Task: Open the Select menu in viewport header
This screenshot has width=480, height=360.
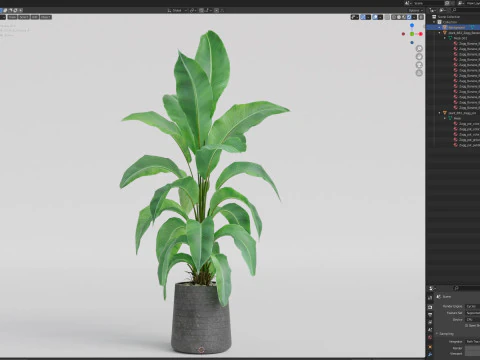Action: [23, 17]
